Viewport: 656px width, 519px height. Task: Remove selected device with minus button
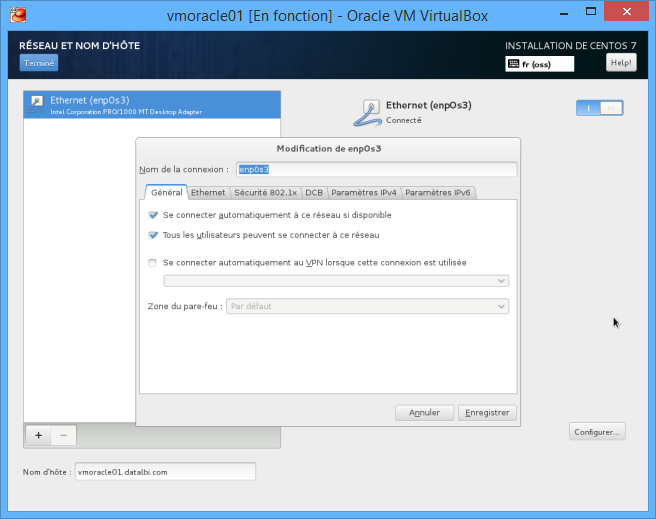[64, 435]
